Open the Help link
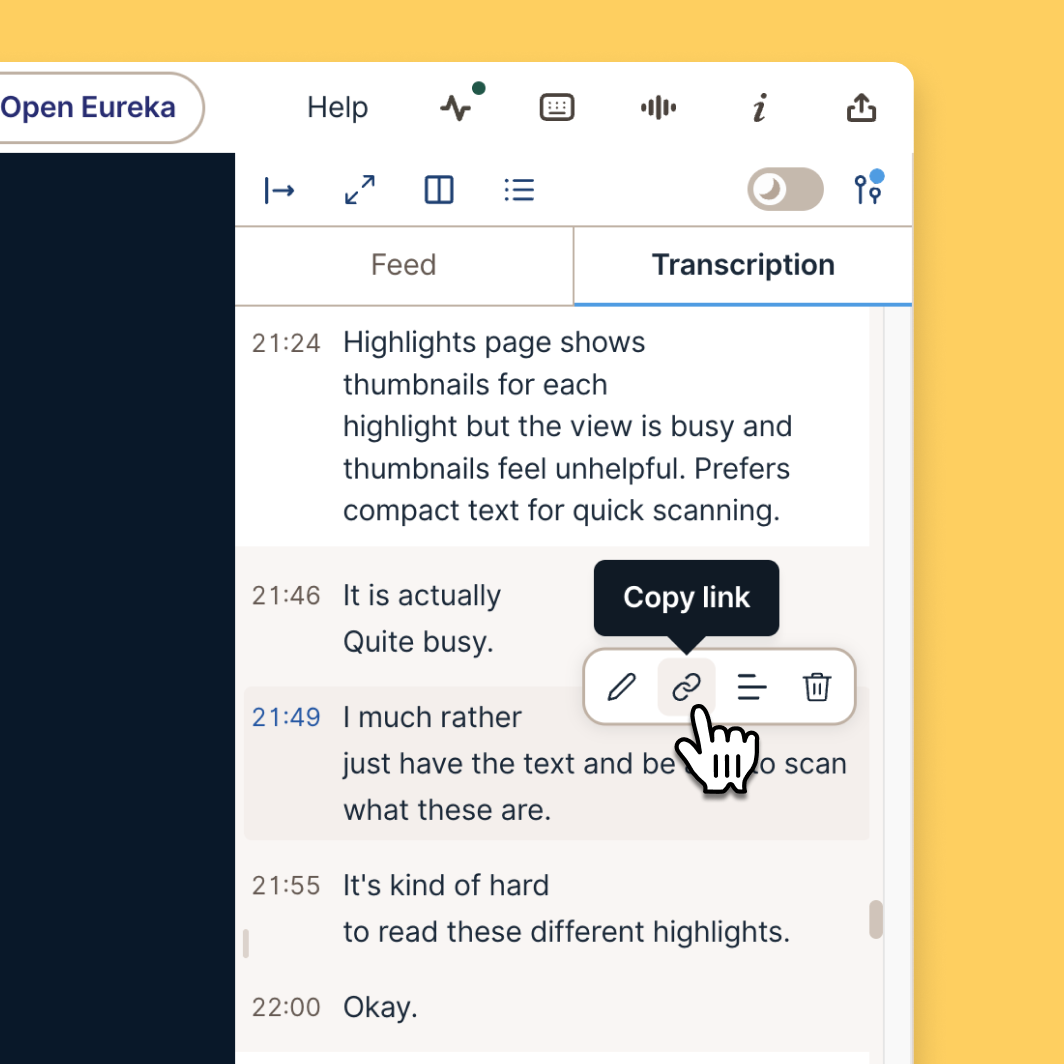Screen dimensions: 1064x1064 (337, 107)
